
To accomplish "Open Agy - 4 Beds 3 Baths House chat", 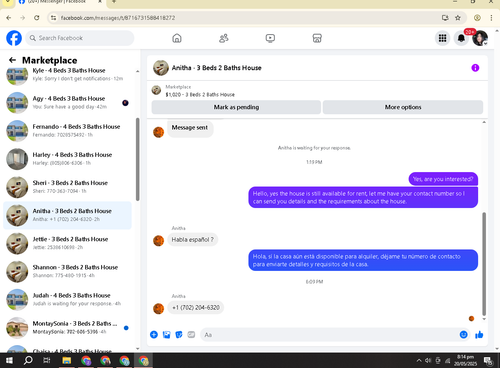I will (68, 103).
